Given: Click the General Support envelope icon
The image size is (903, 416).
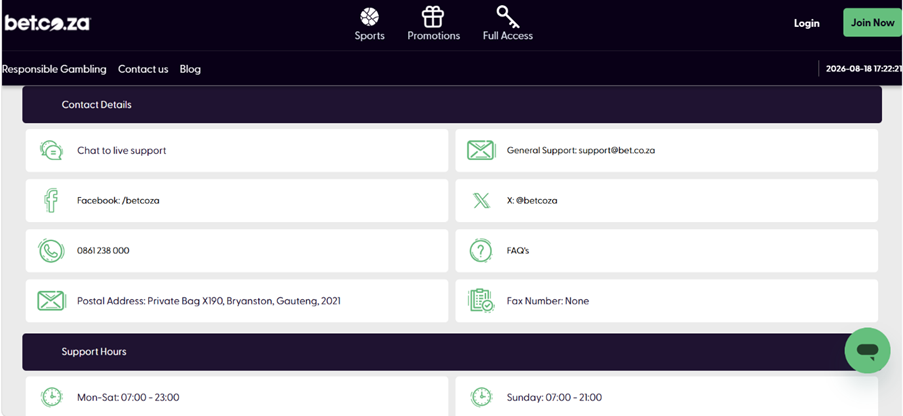Looking at the screenshot, I should click(481, 150).
